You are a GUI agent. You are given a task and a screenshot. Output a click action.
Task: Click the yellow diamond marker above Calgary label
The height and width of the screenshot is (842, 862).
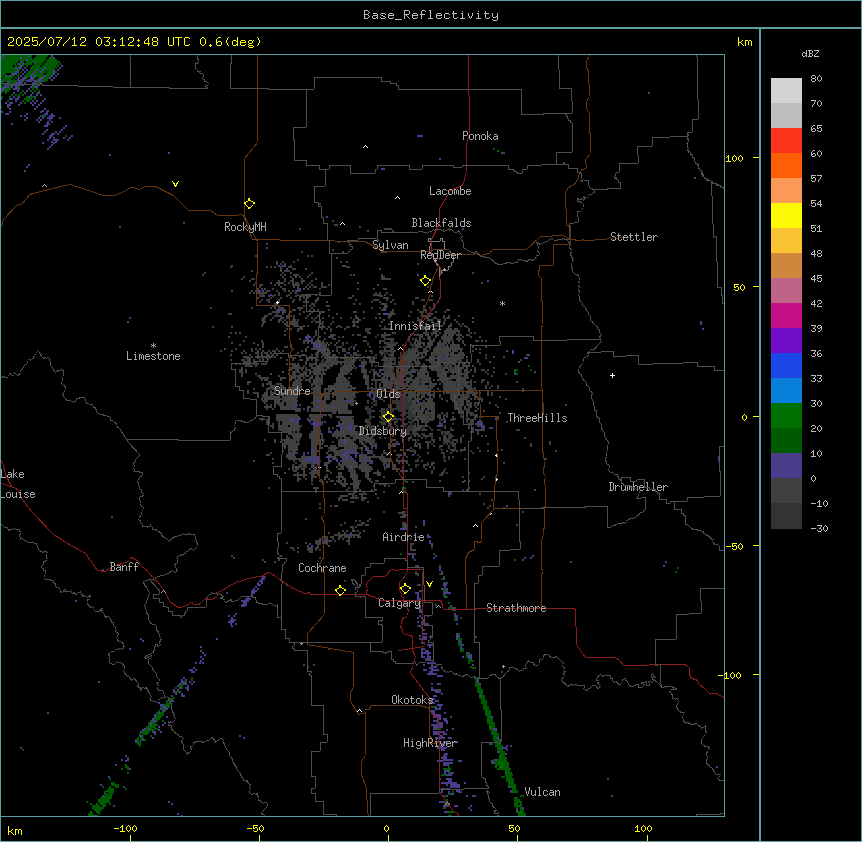[405, 589]
